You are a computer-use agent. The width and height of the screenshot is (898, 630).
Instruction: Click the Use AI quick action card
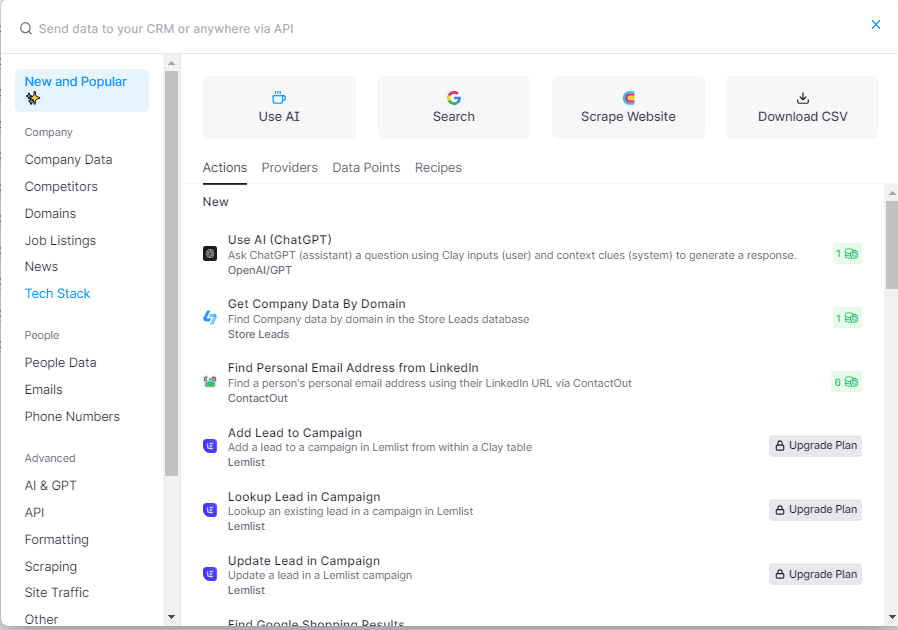coord(279,108)
